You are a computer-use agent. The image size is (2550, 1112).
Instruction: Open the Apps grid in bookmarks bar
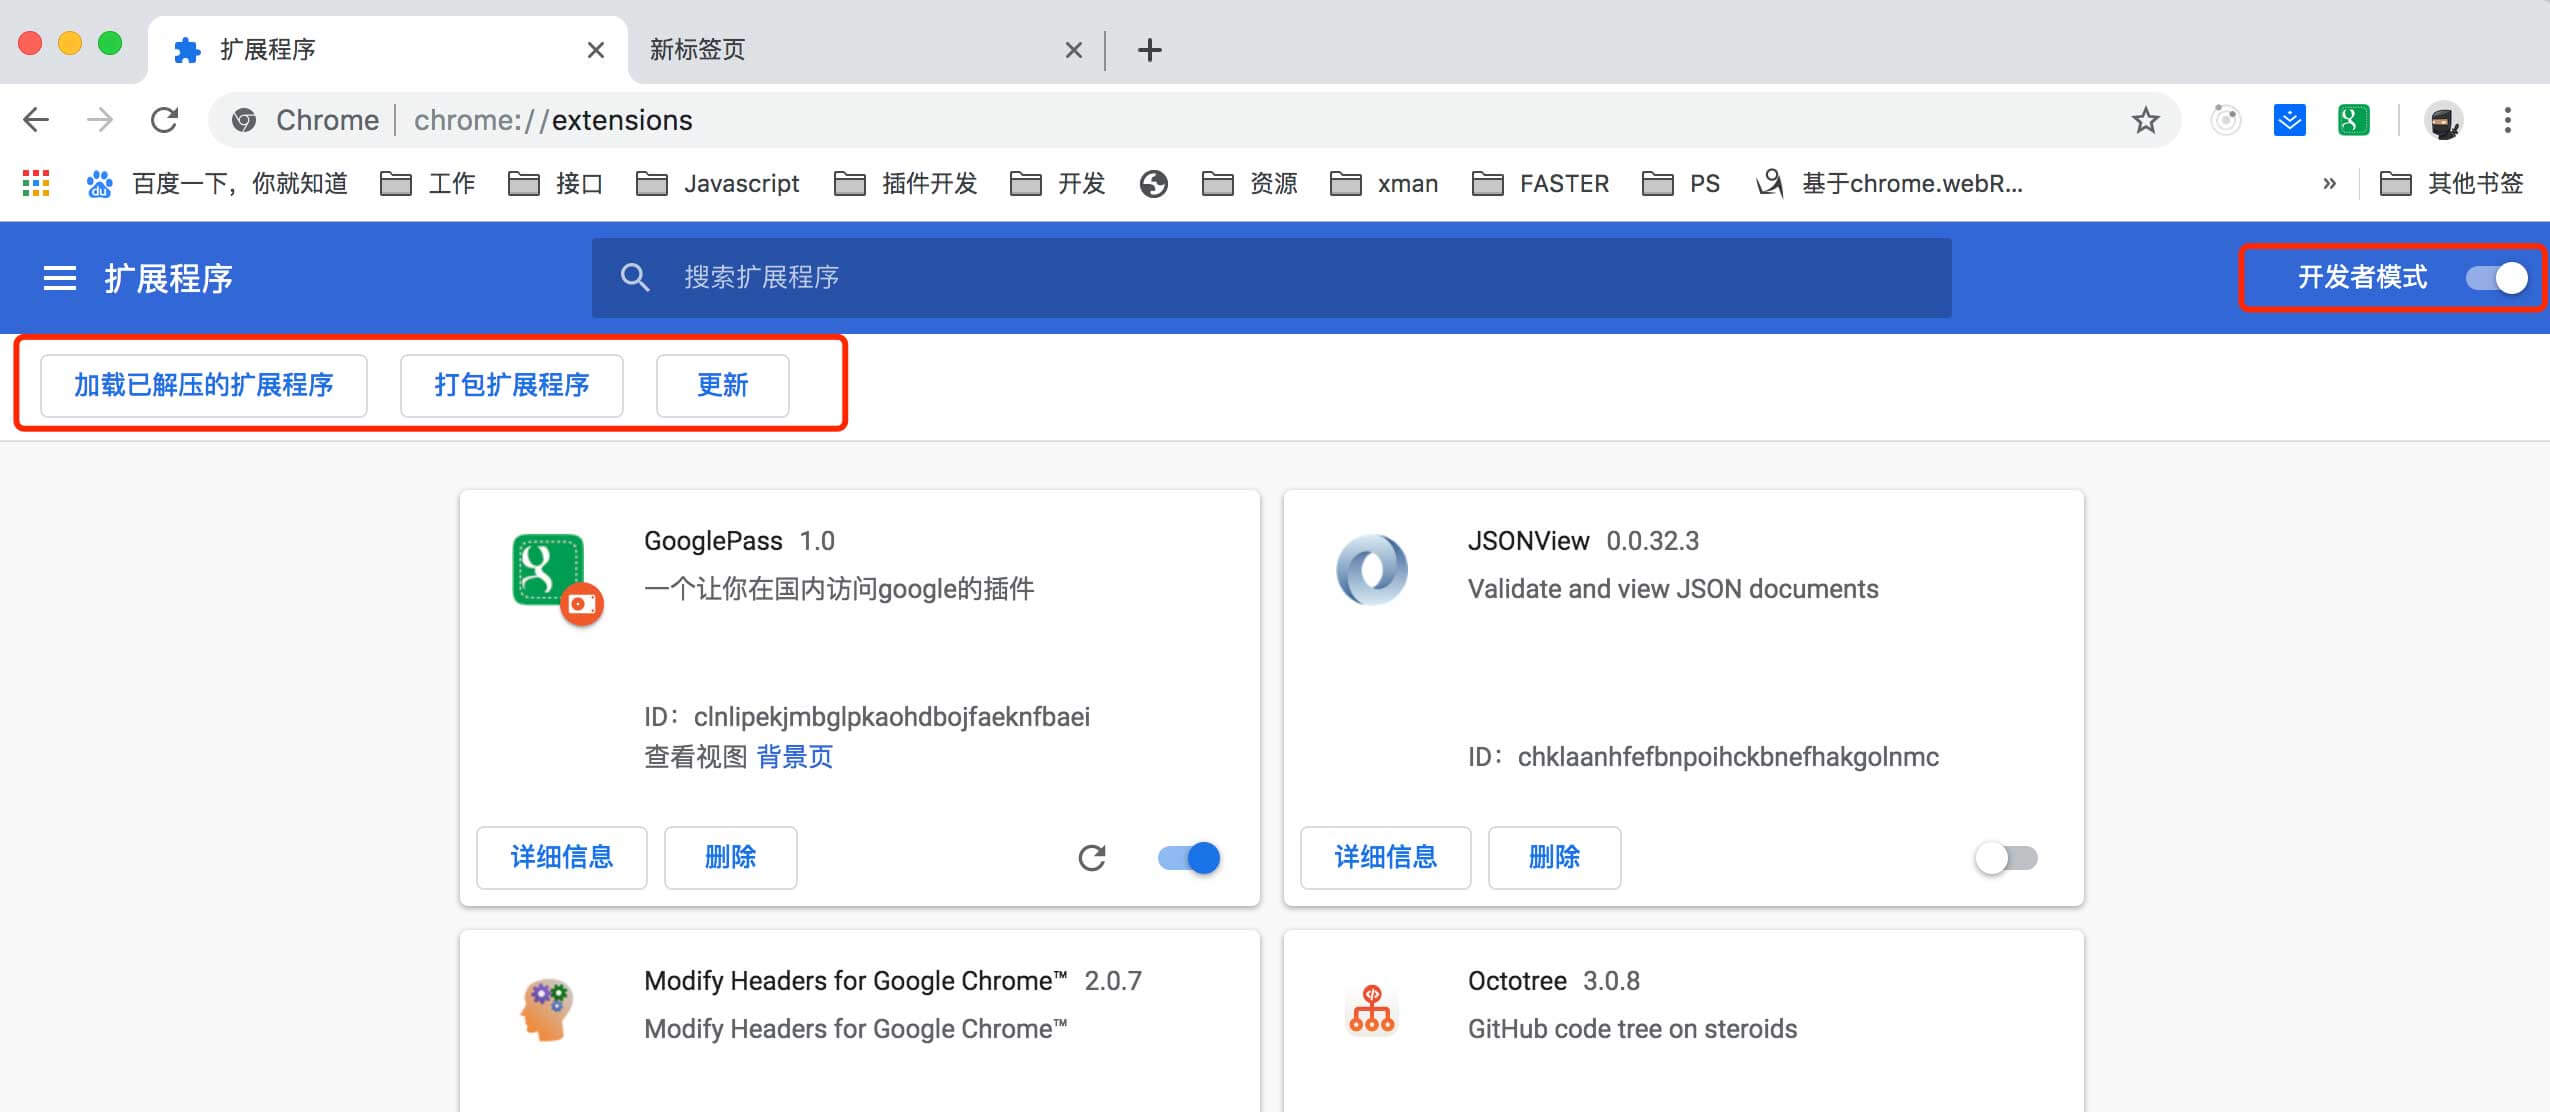click(36, 183)
